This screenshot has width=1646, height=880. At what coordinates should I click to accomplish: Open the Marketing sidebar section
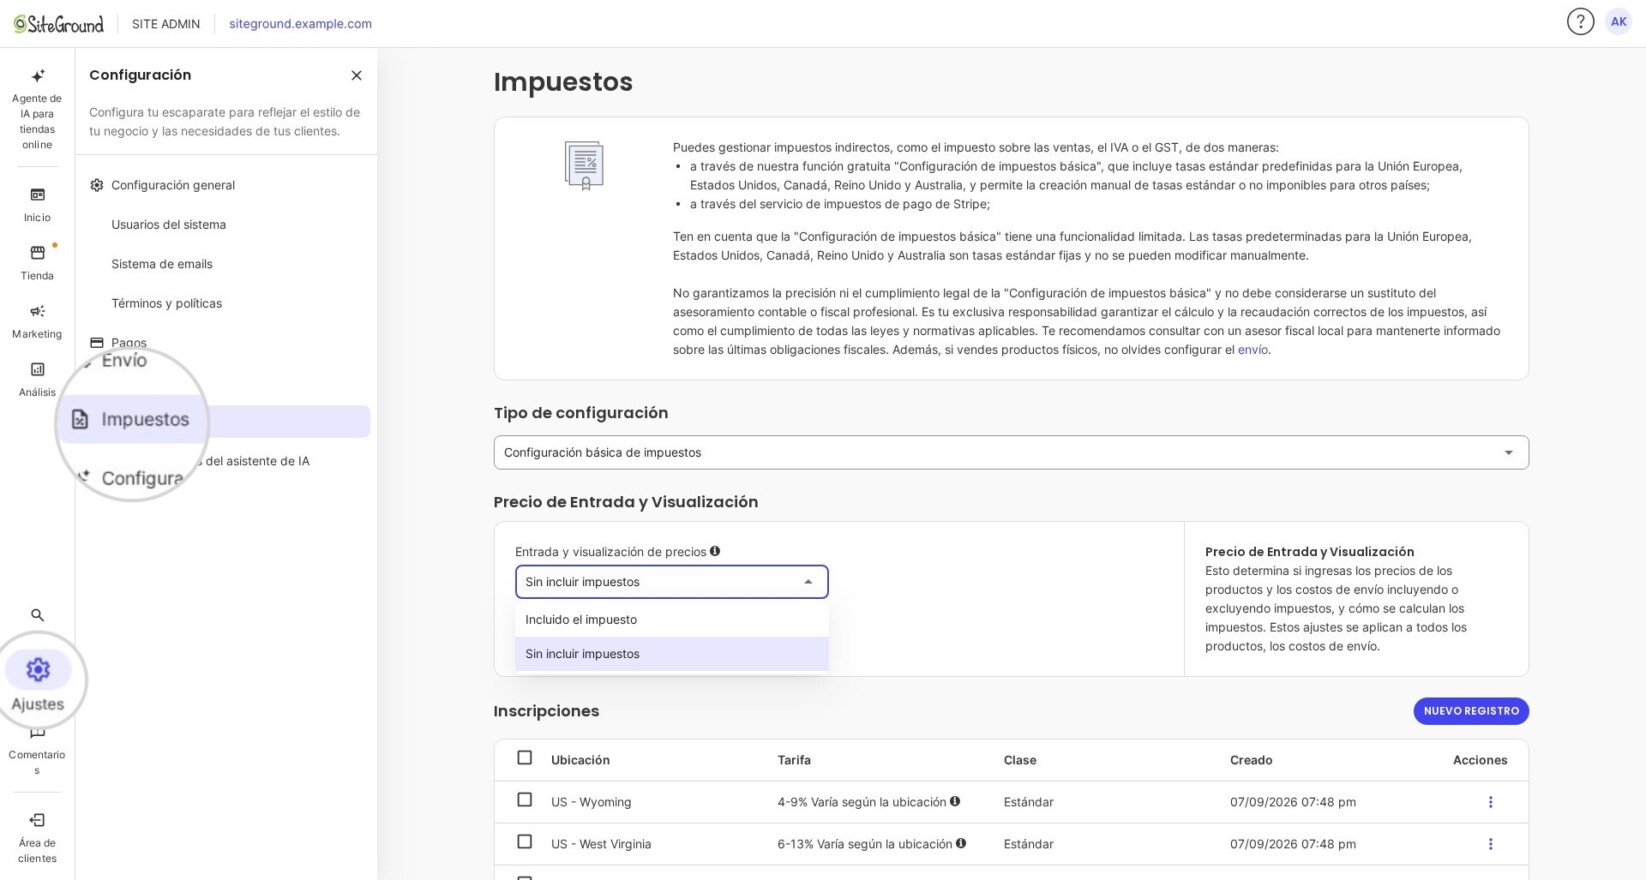pyautogui.click(x=37, y=321)
